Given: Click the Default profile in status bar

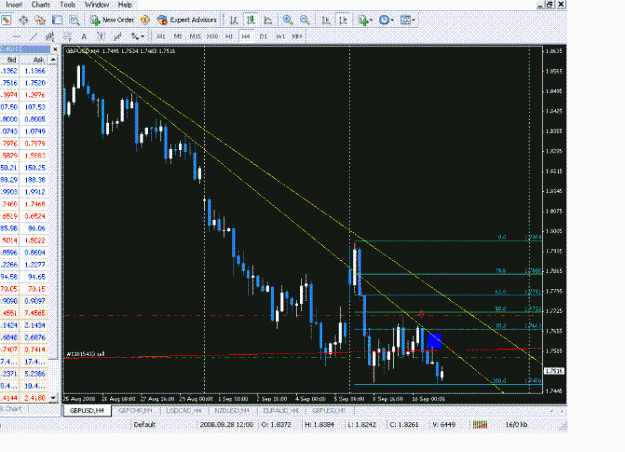Looking at the screenshot, I should pyautogui.click(x=144, y=424).
